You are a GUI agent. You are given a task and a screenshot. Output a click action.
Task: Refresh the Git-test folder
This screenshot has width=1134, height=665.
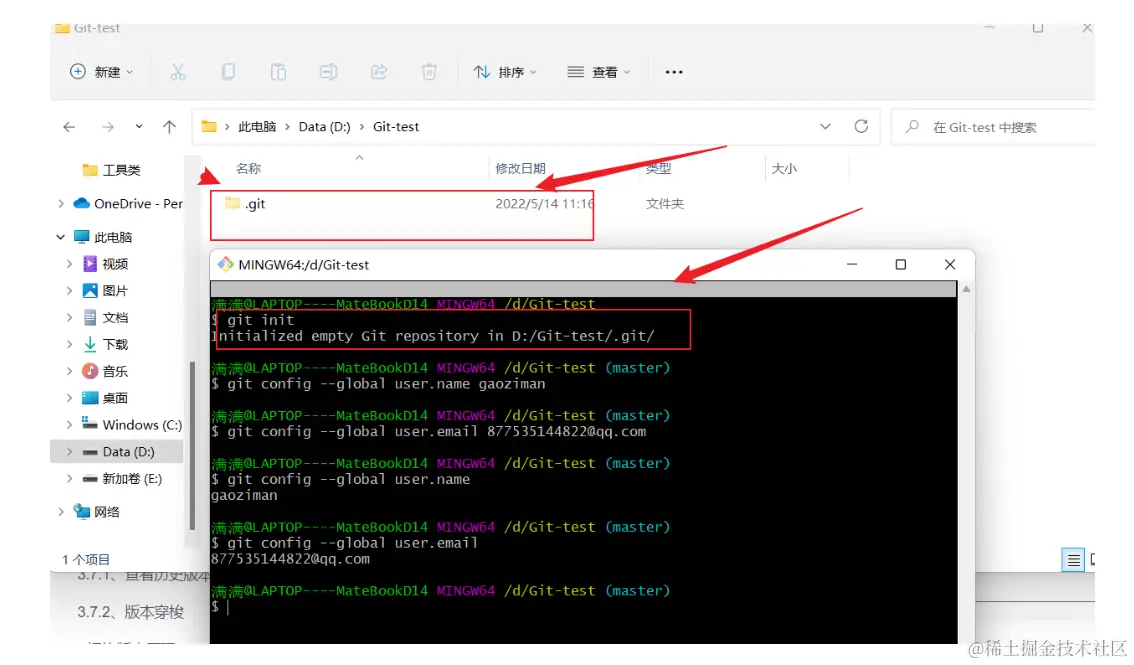click(x=861, y=126)
